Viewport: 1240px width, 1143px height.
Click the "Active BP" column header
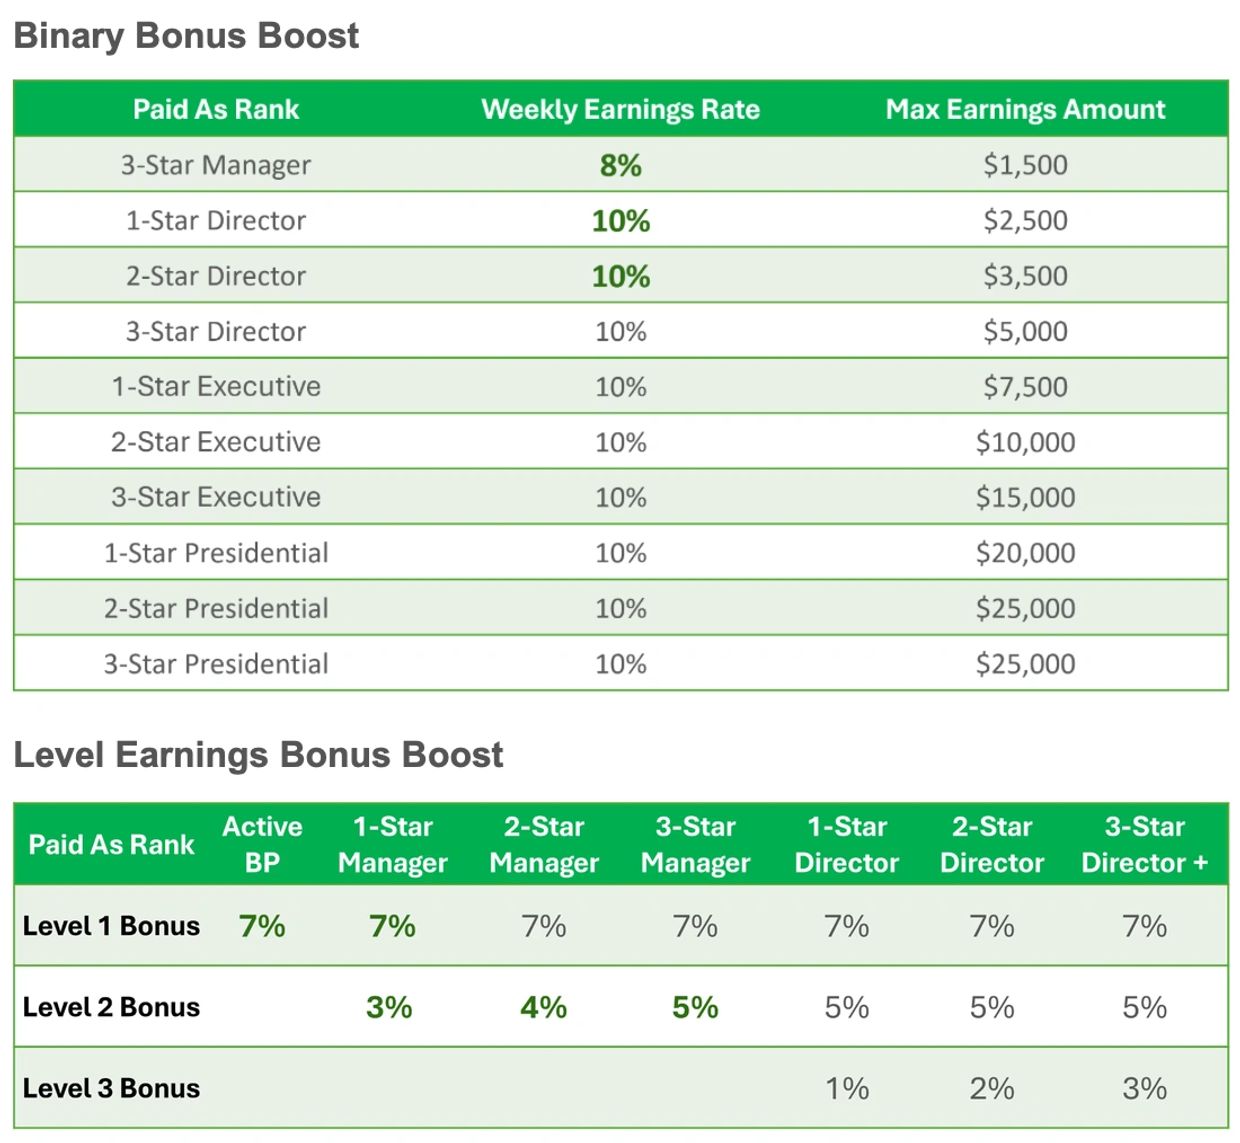tap(262, 844)
